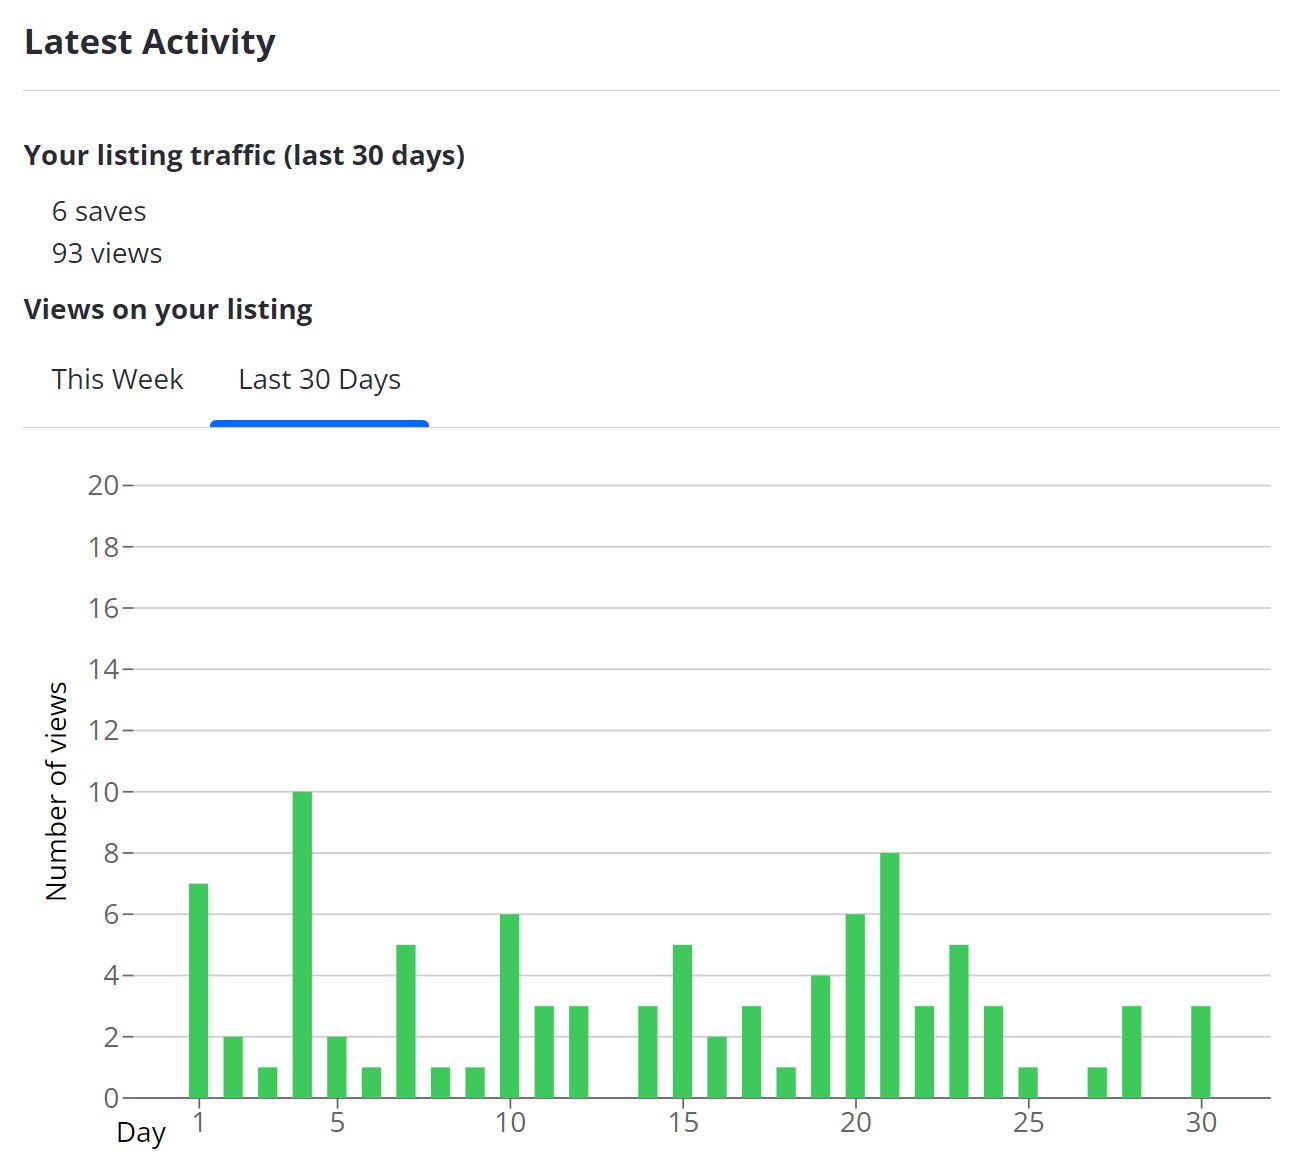
Task: Click the Latest Activity heading
Action: pyautogui.click(x=150, y=42)
